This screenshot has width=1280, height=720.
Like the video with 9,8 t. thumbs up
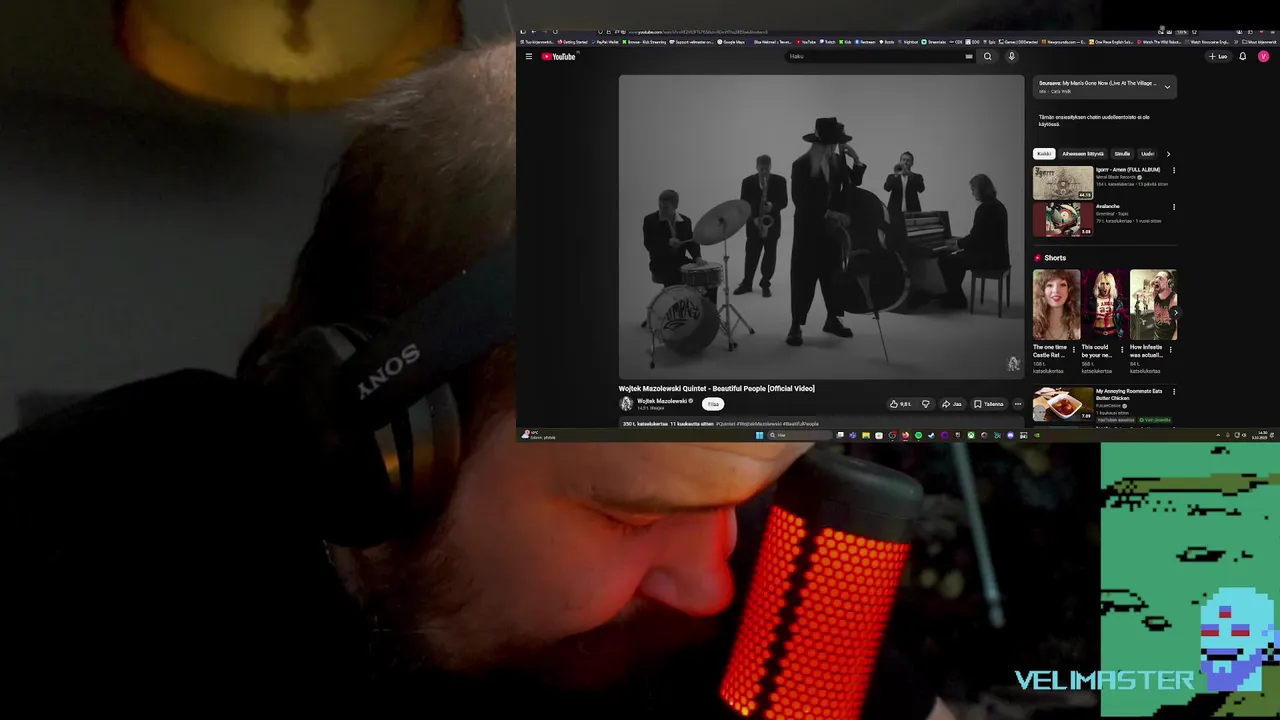[x=900, y=404]
